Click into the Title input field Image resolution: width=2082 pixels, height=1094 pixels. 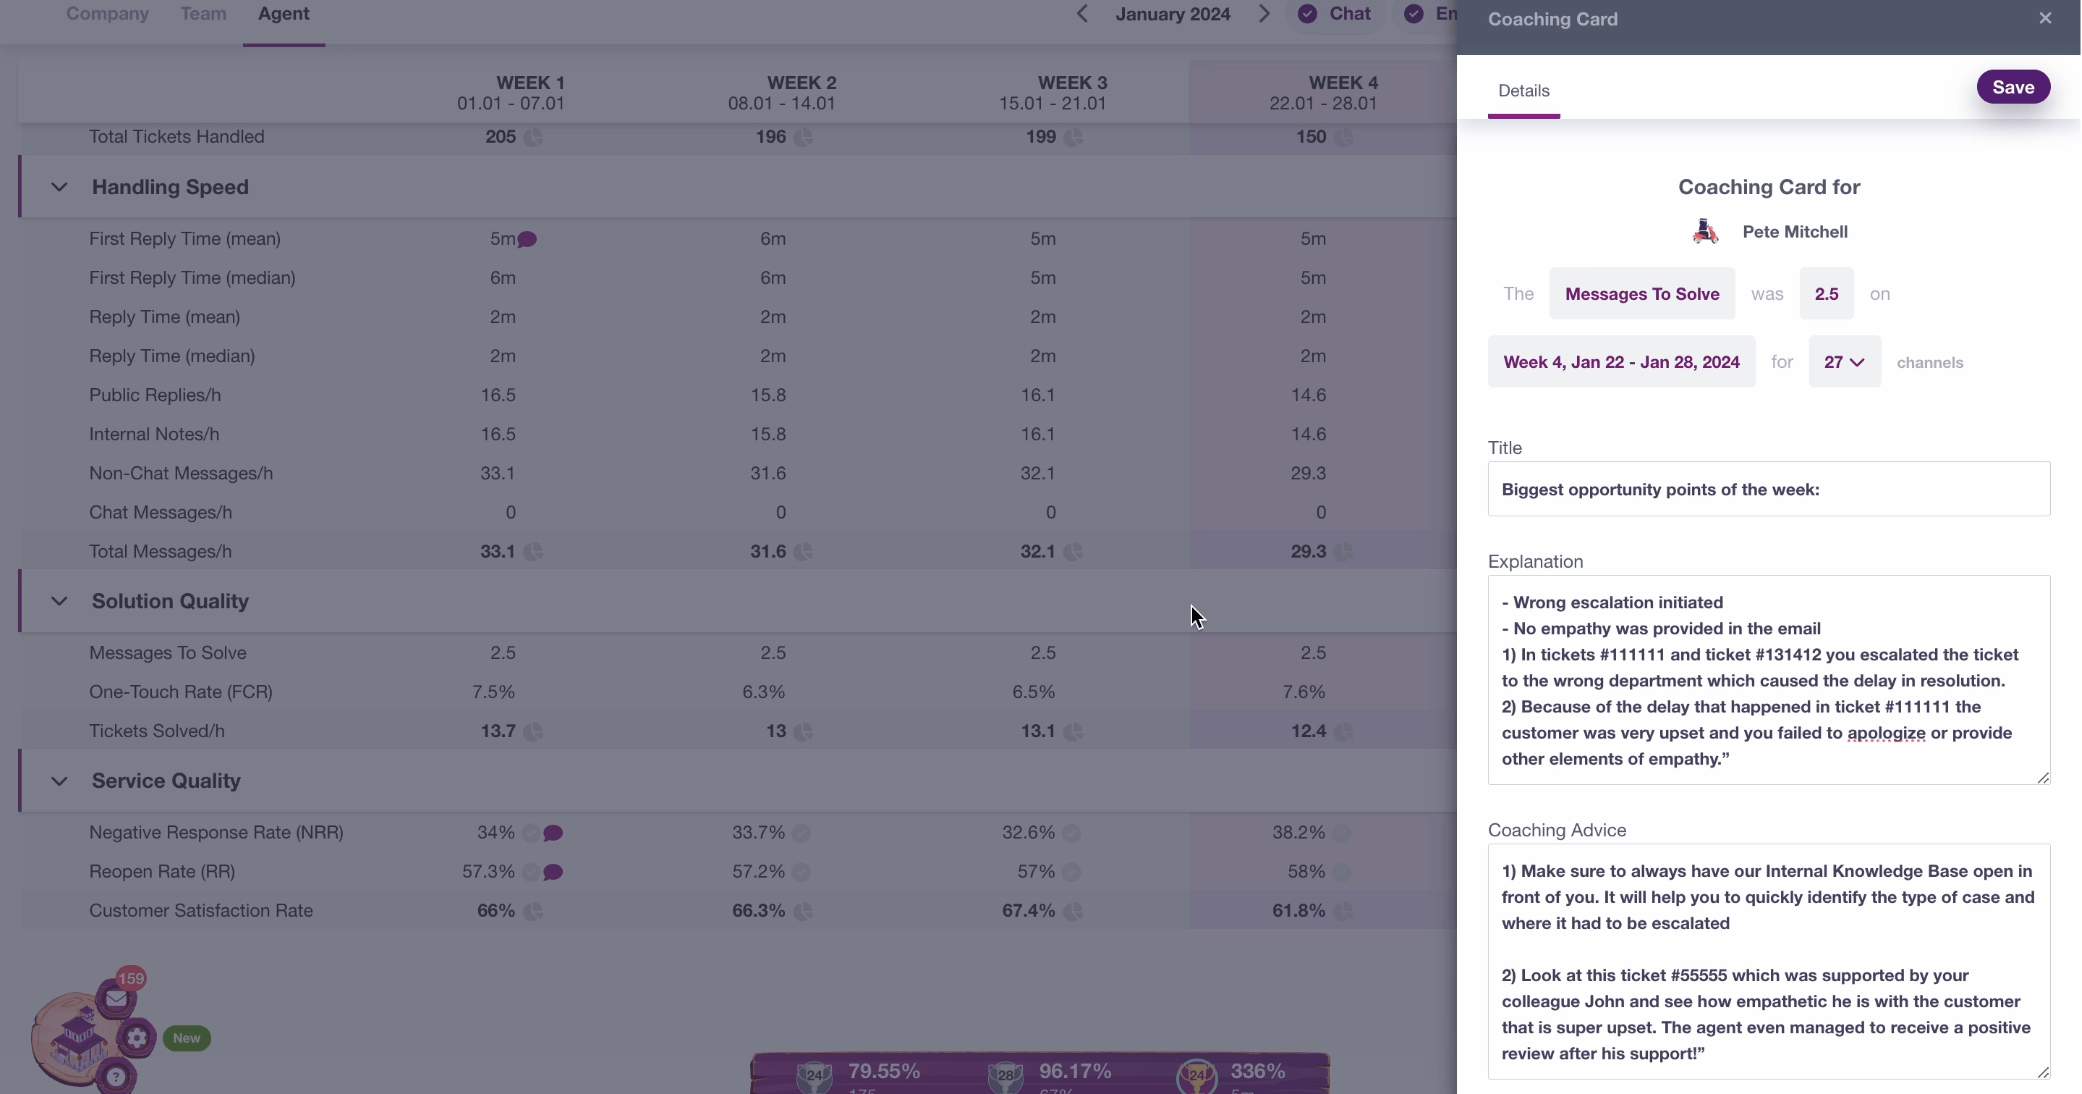[1768, 489]
